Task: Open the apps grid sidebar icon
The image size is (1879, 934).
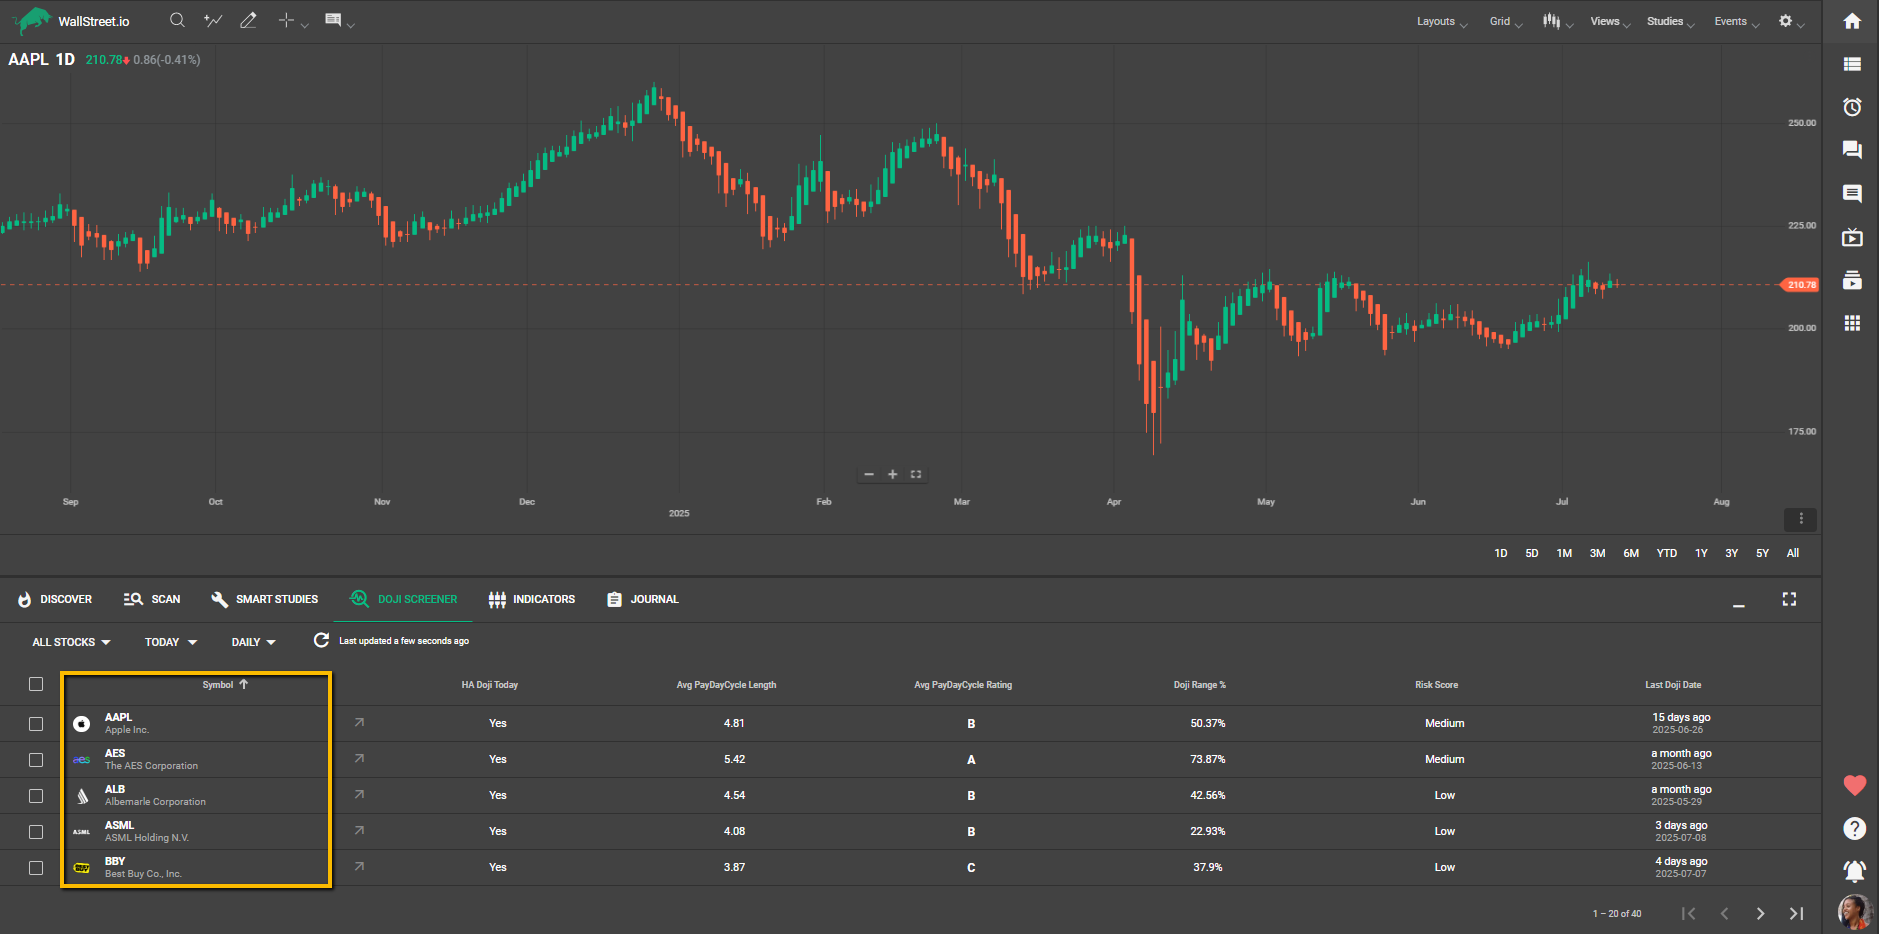Action: [1852, 323]
